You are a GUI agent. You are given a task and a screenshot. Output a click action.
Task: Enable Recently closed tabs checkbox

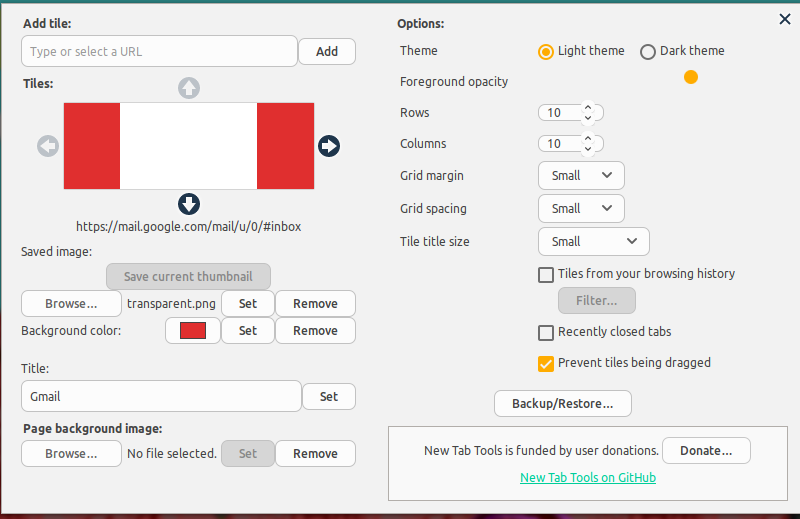pos(545,333)
